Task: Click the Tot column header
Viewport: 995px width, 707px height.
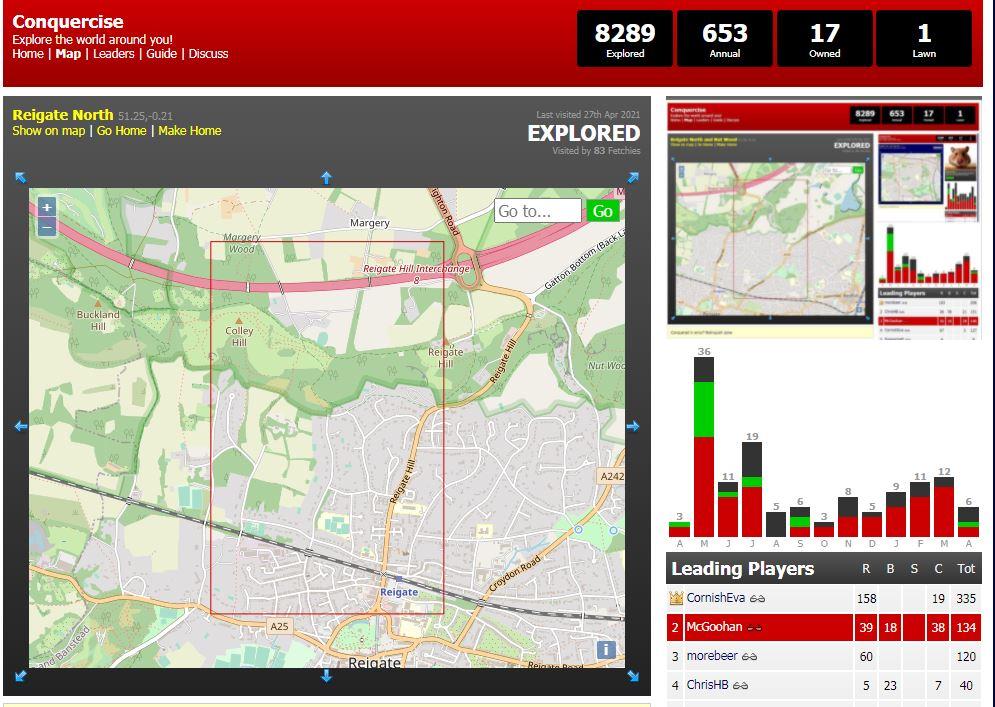Action: click(x=966, y=569)
